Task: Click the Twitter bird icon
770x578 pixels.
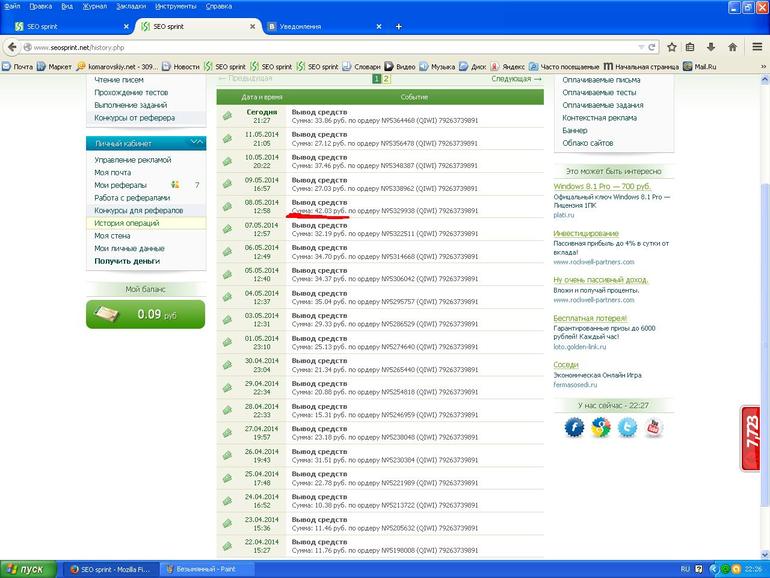Action: point(627,427)
